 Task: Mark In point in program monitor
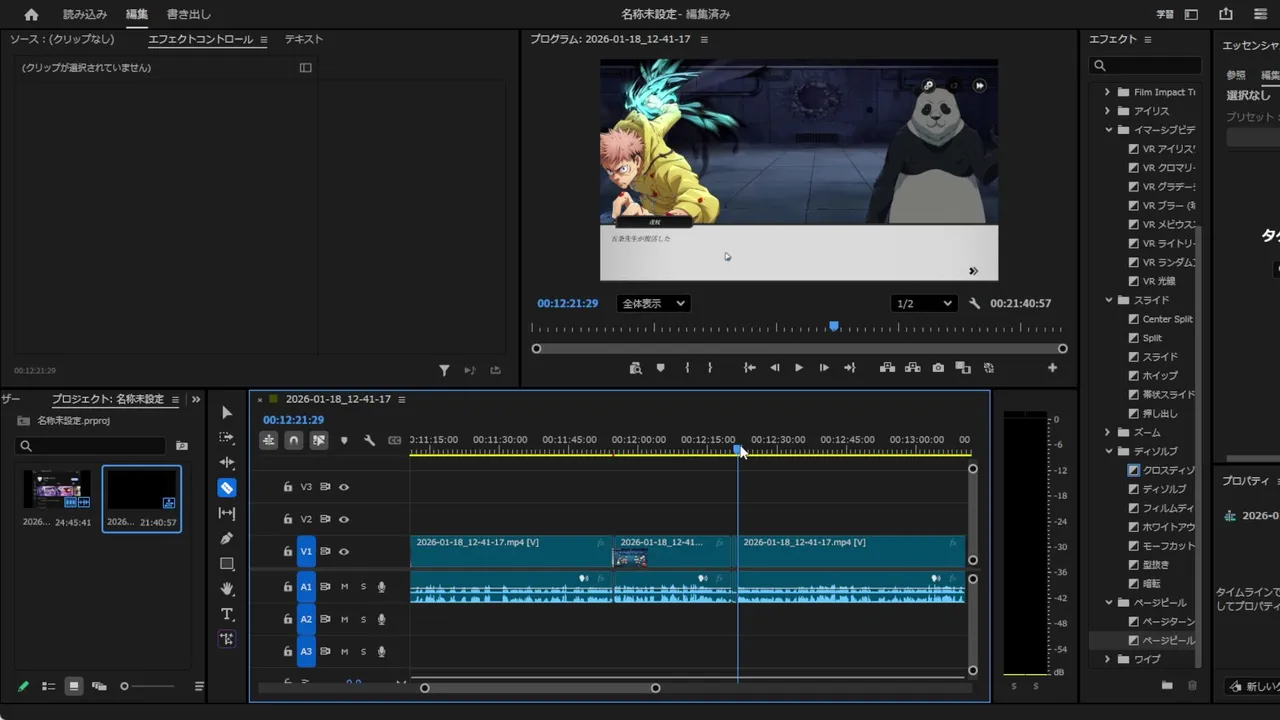pos(687,368)
